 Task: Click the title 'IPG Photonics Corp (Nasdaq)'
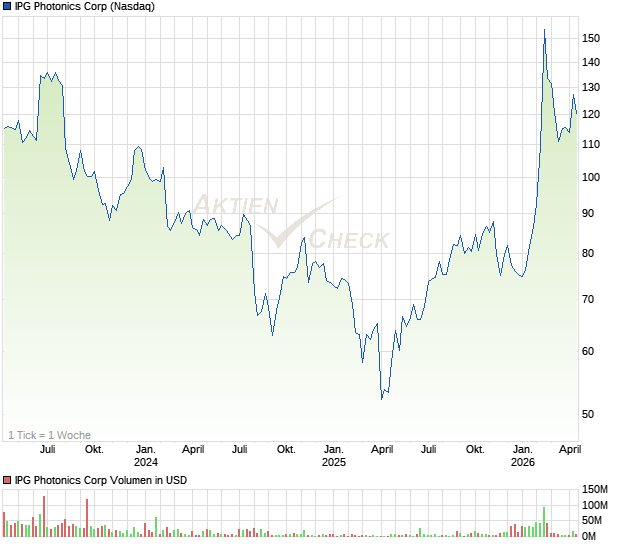(x=85, y=6)
